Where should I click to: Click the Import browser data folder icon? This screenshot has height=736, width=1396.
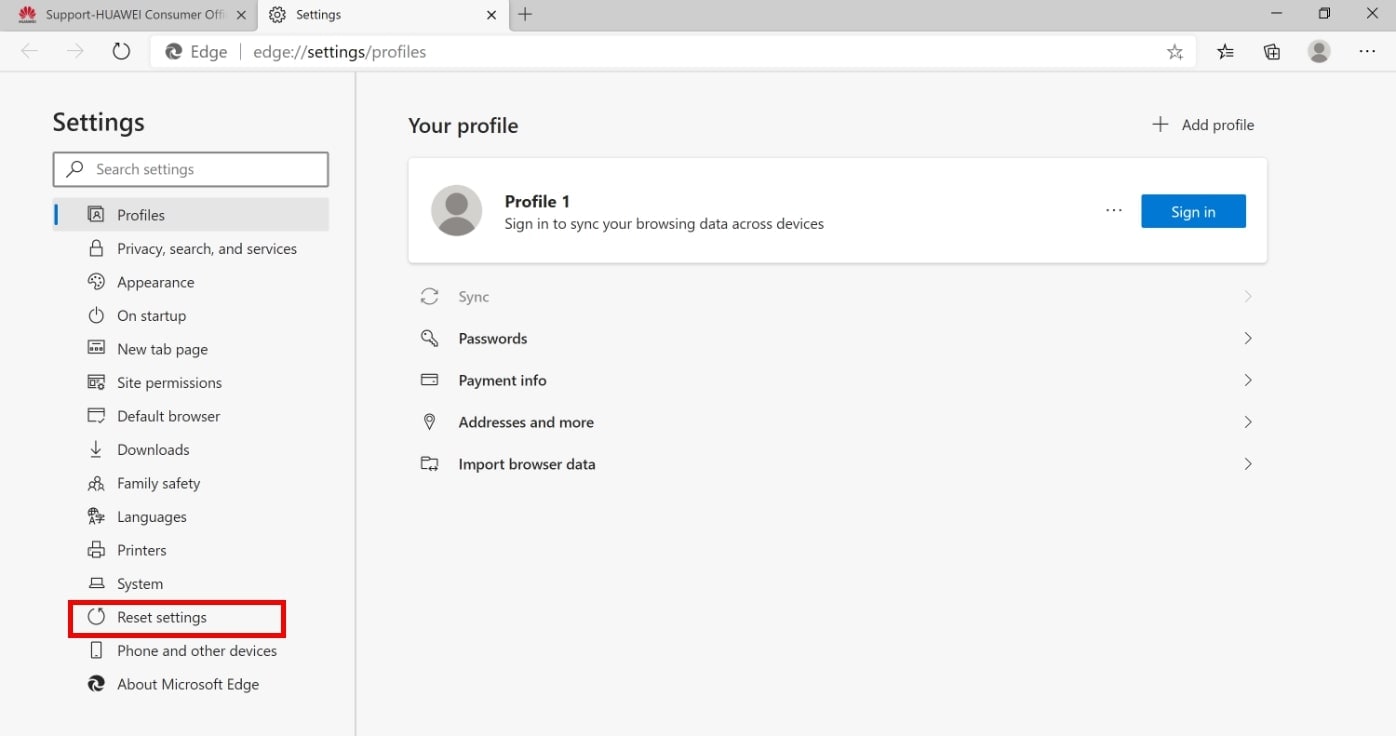click(429, 464)
